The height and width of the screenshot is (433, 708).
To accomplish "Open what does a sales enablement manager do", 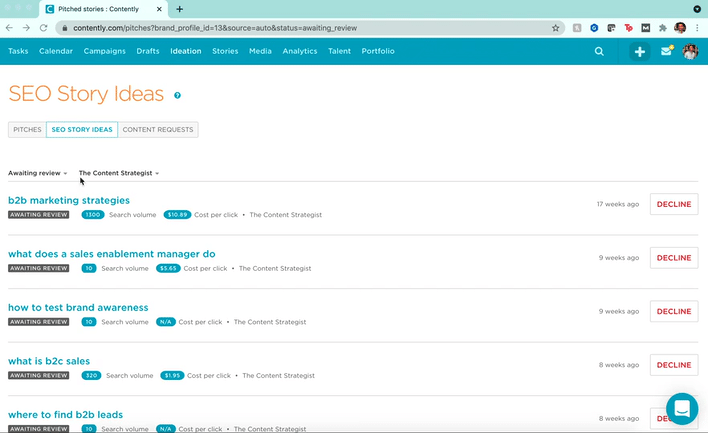I will (x=111, y=254).
